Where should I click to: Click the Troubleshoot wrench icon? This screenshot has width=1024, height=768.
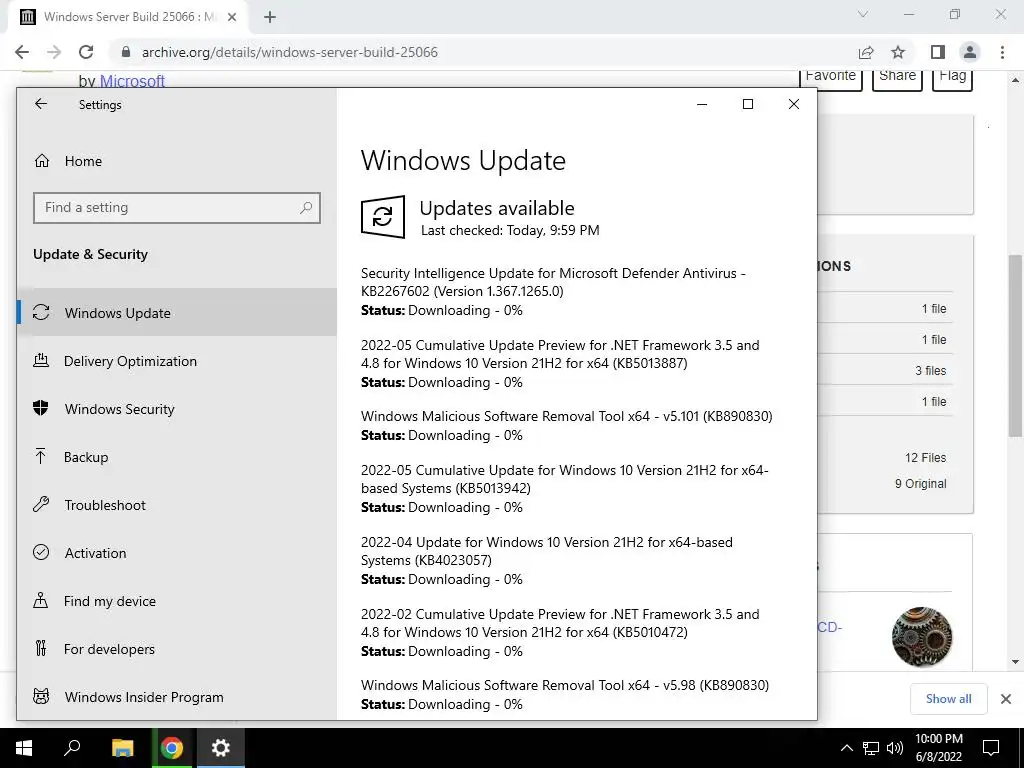pyautogui.click(x=41, y=504)
